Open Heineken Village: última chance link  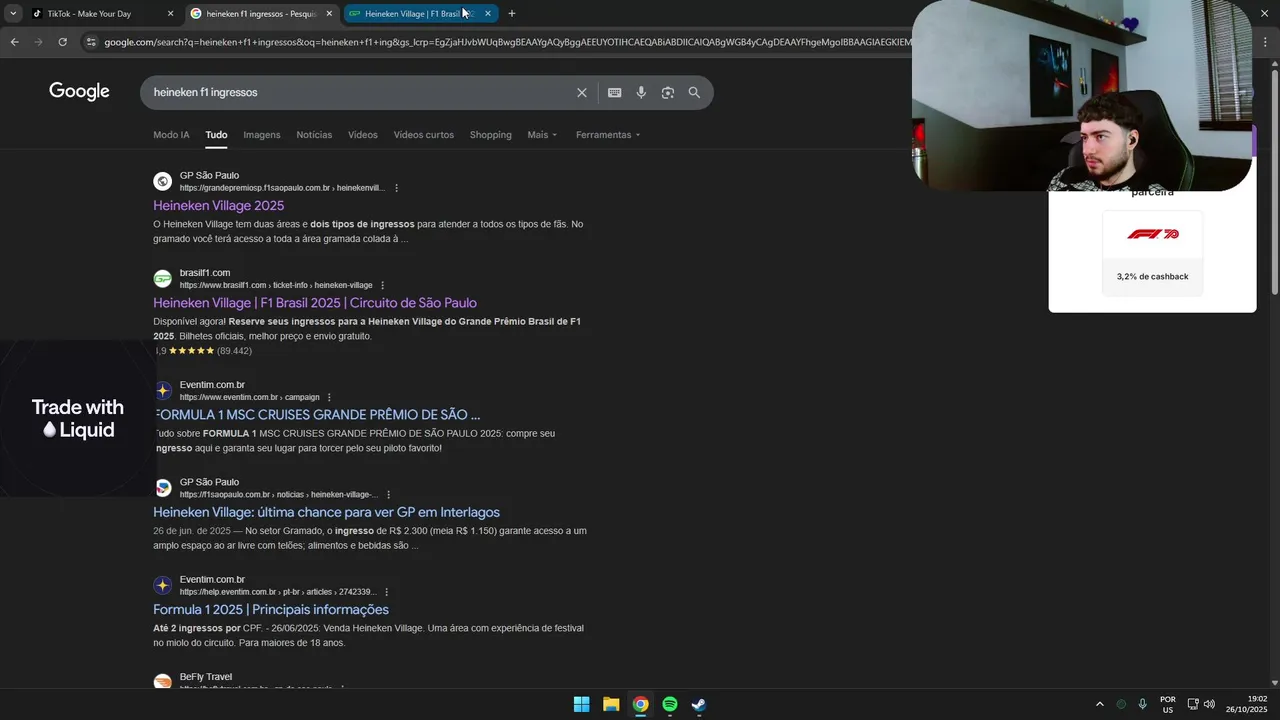(326, 512)
